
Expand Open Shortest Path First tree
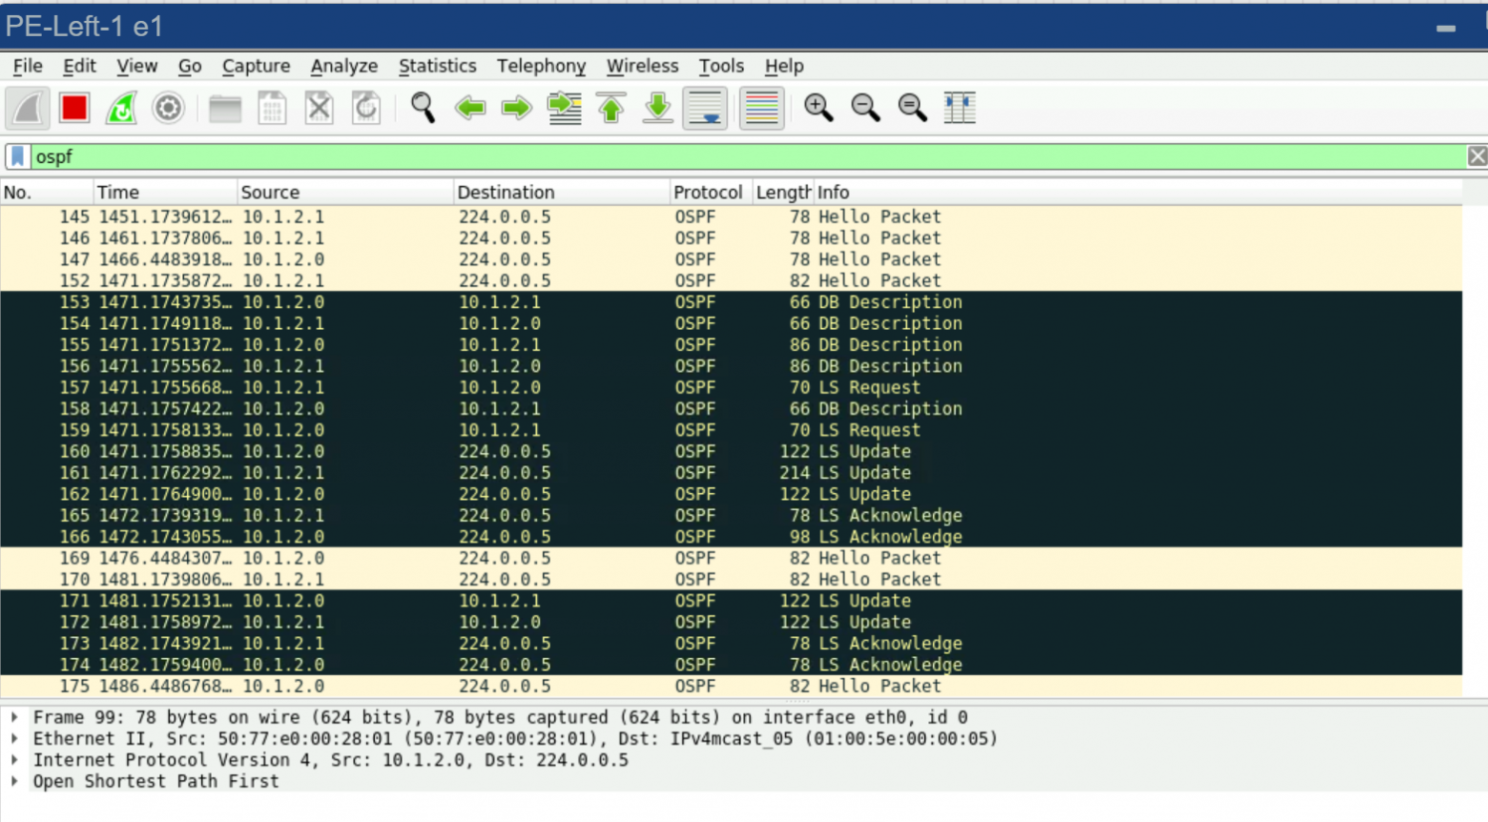(x=15, y=781)
